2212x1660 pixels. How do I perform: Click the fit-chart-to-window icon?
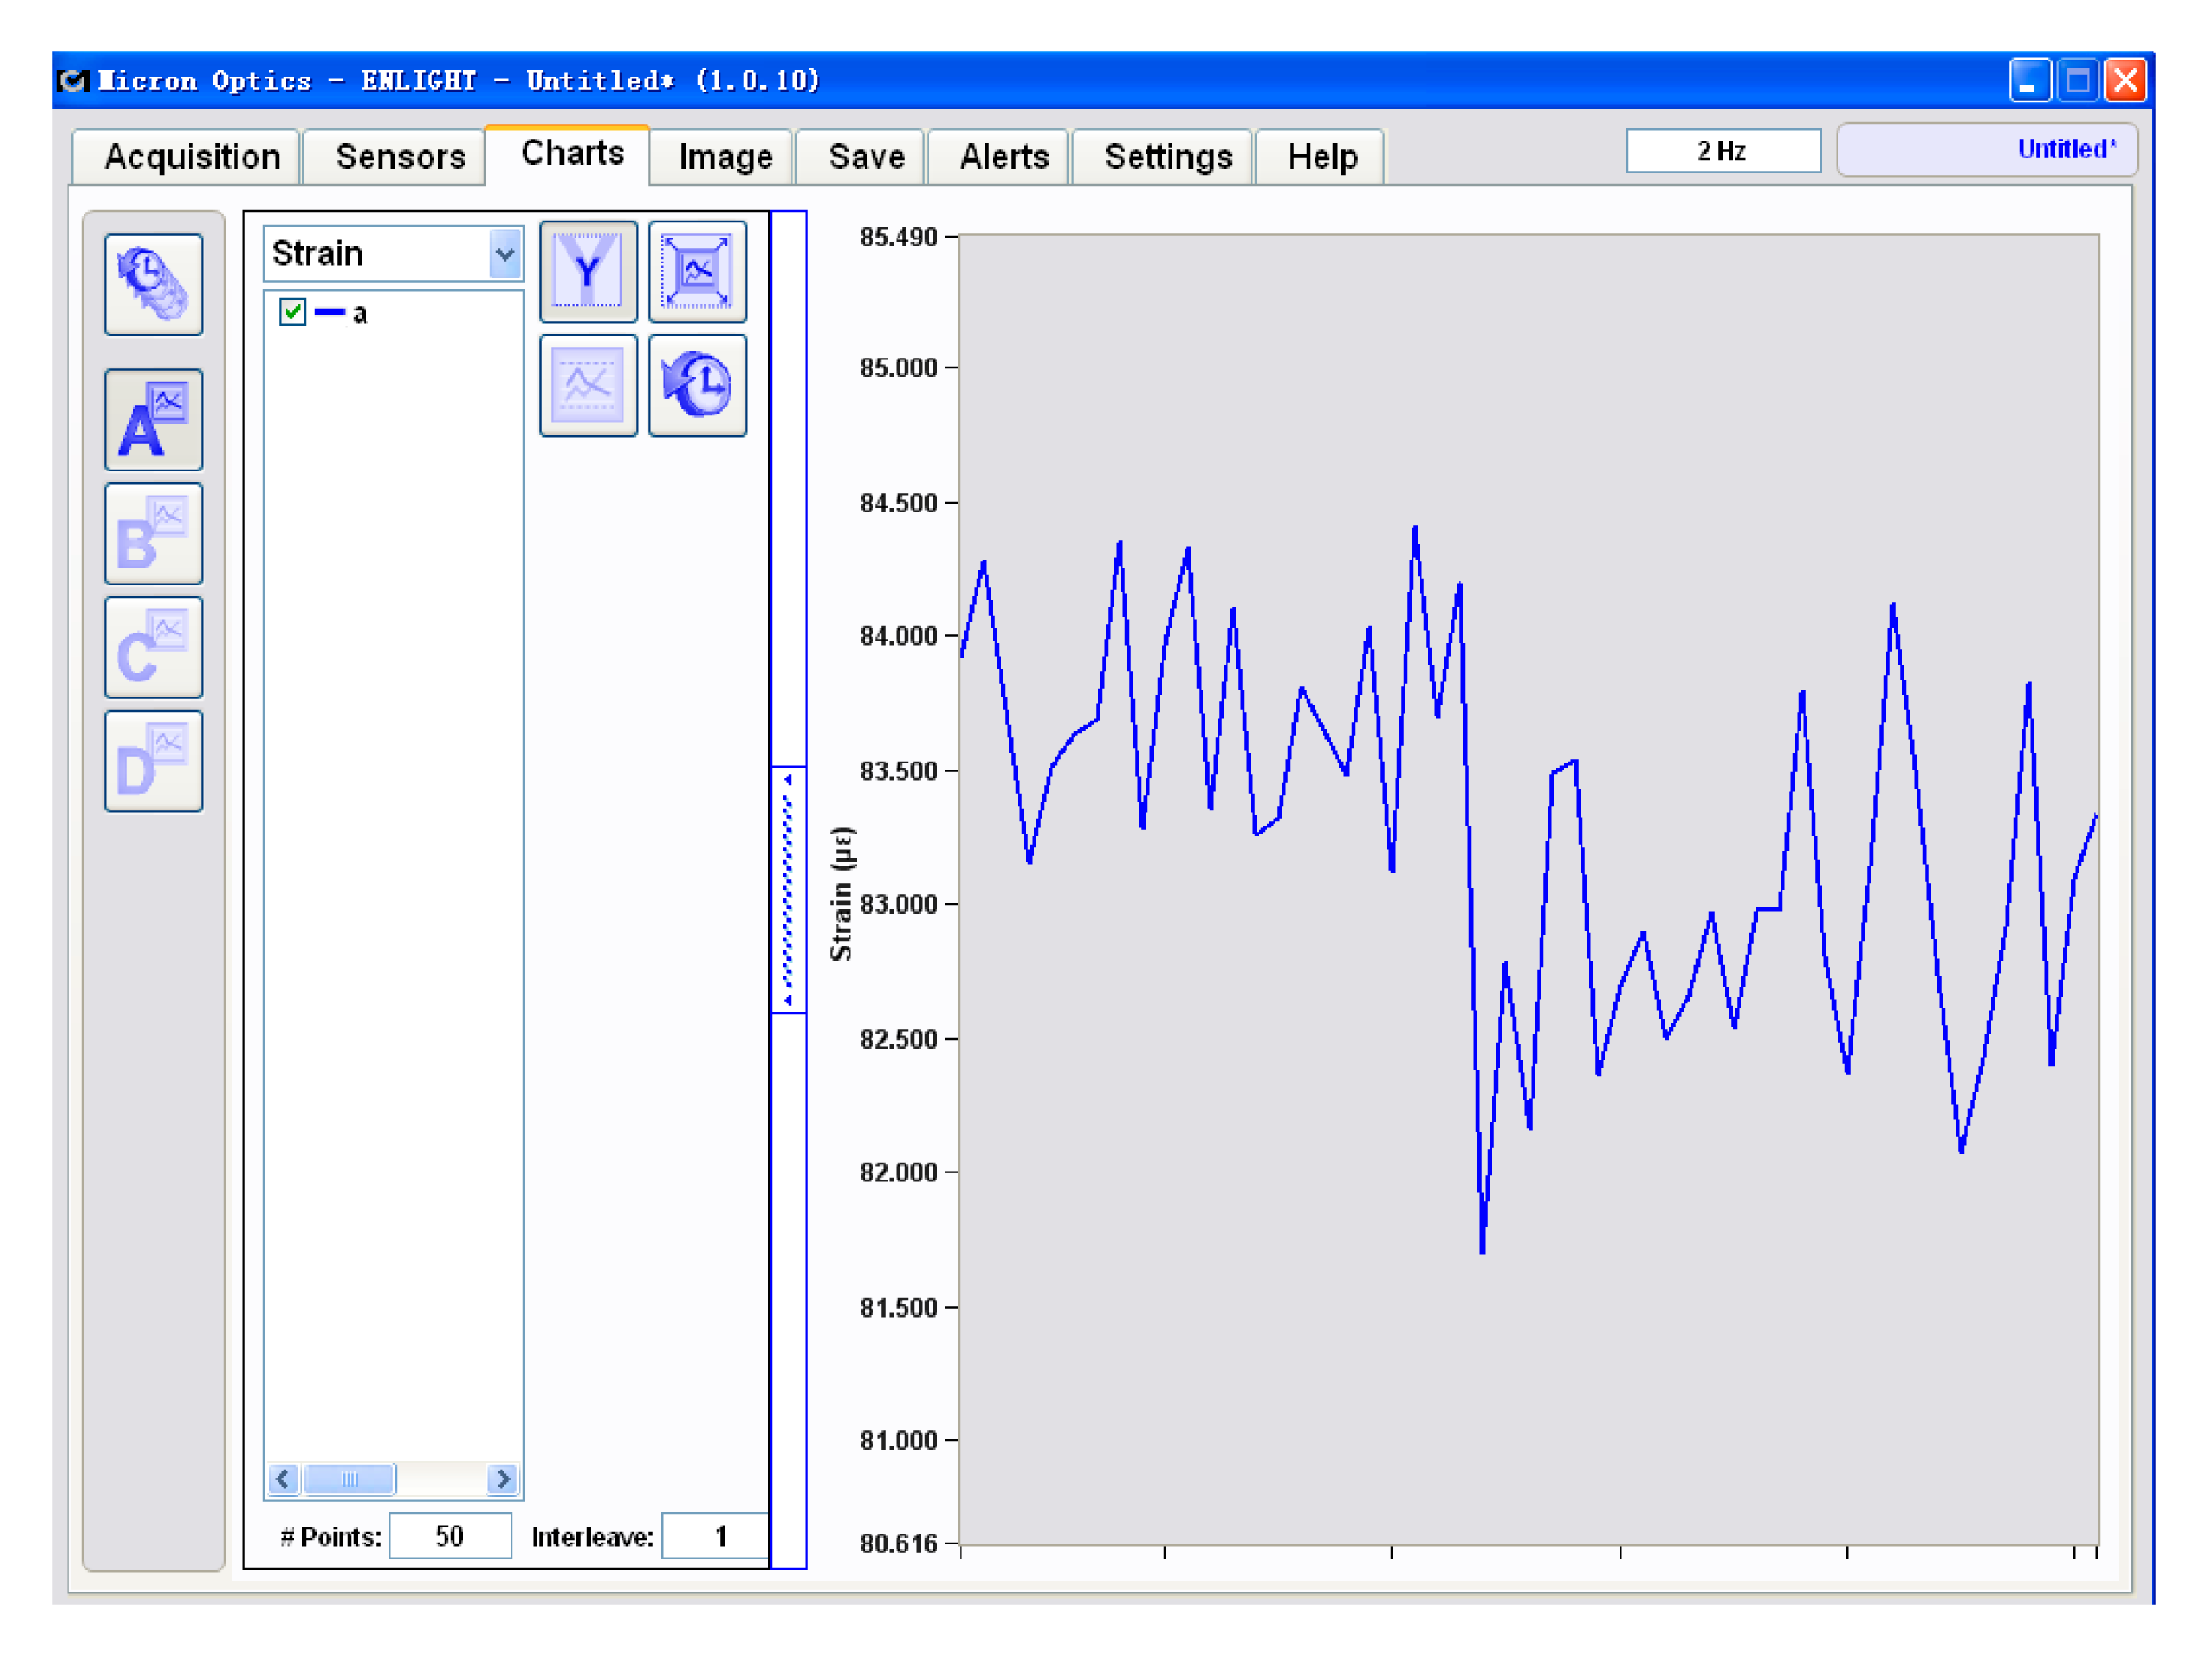point(697,271)
